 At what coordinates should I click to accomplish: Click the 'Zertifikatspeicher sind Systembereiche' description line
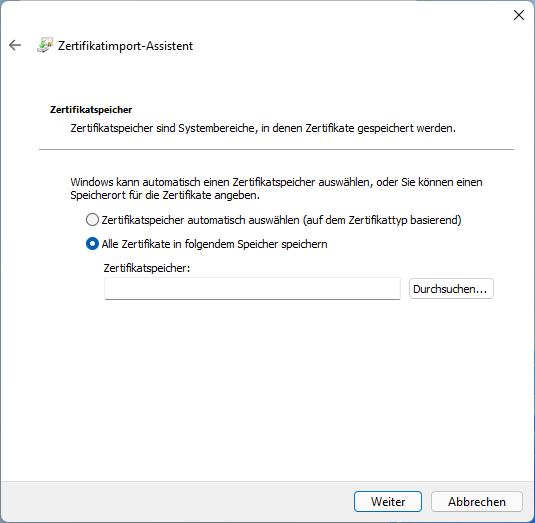click(263, 128)
